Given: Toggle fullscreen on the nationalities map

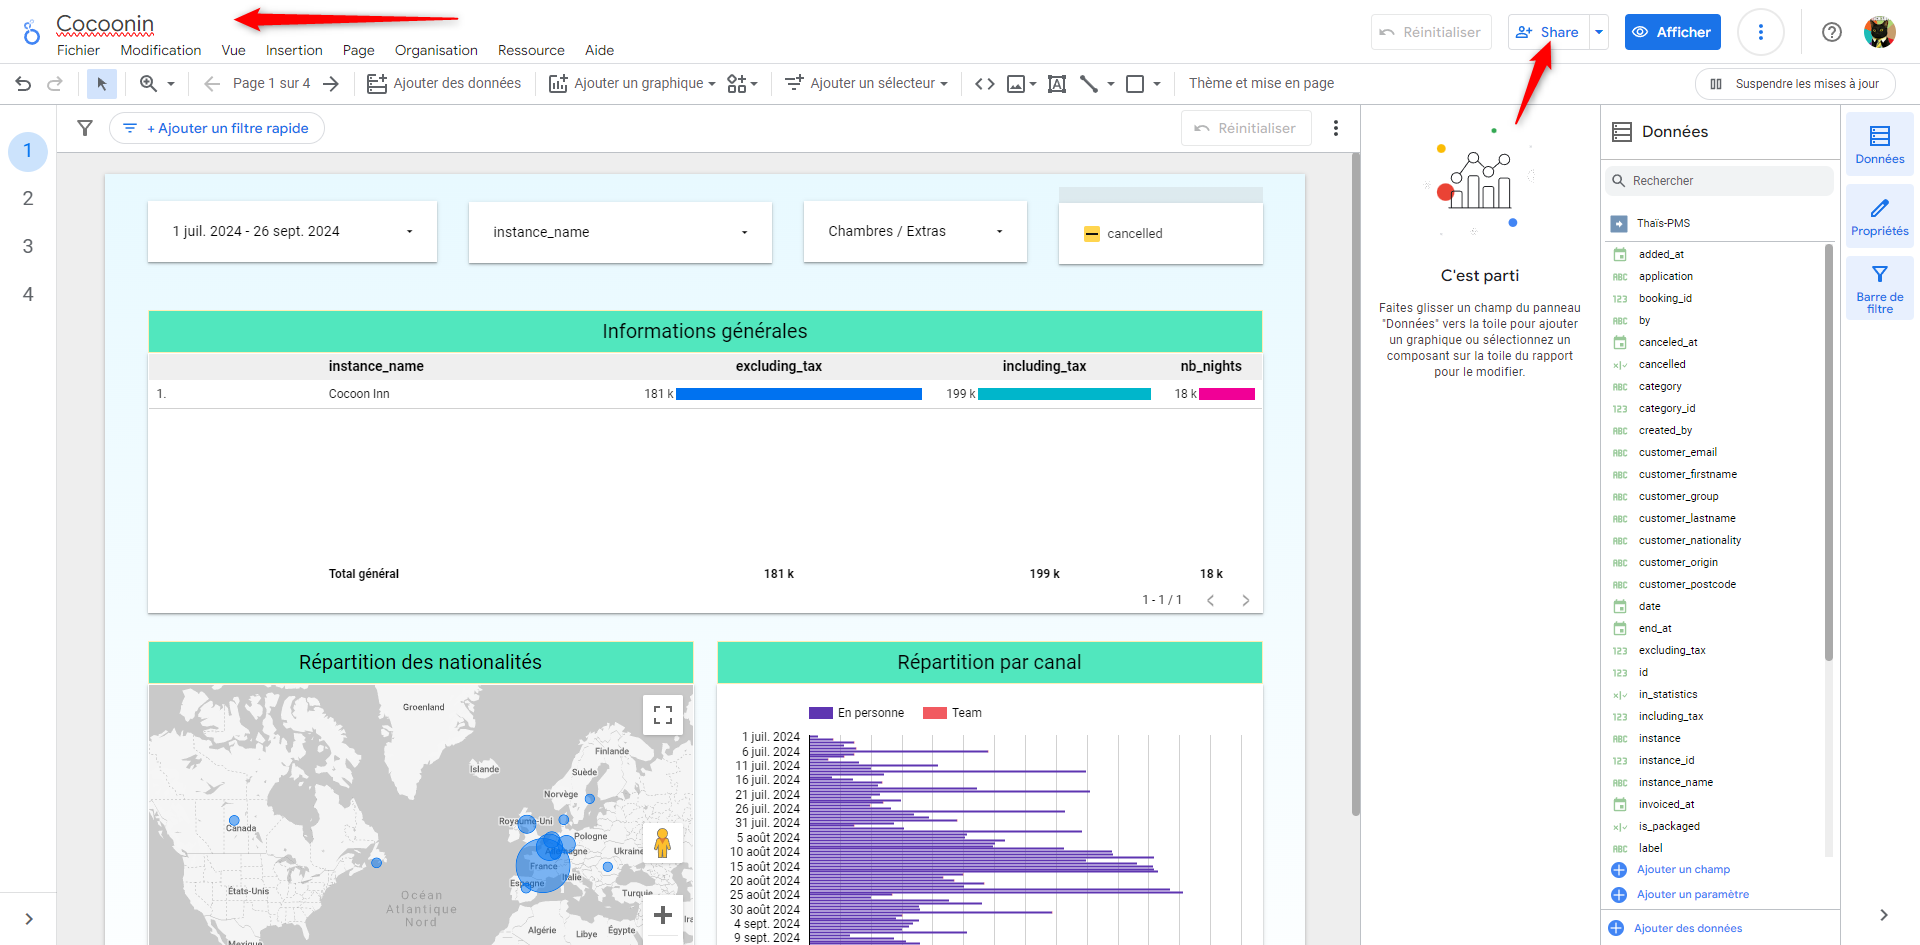Looking at the screenshot, I should pos(663,715).
